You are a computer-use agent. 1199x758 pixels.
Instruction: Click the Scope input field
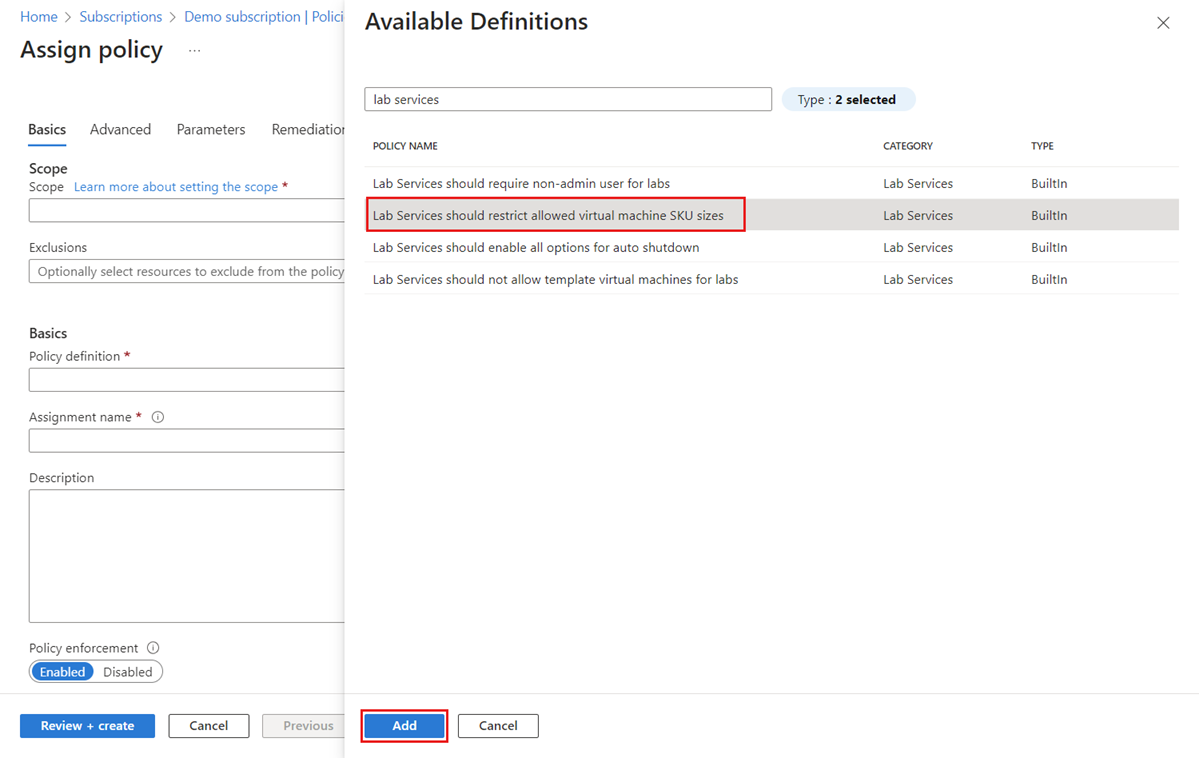coord(187,210)
